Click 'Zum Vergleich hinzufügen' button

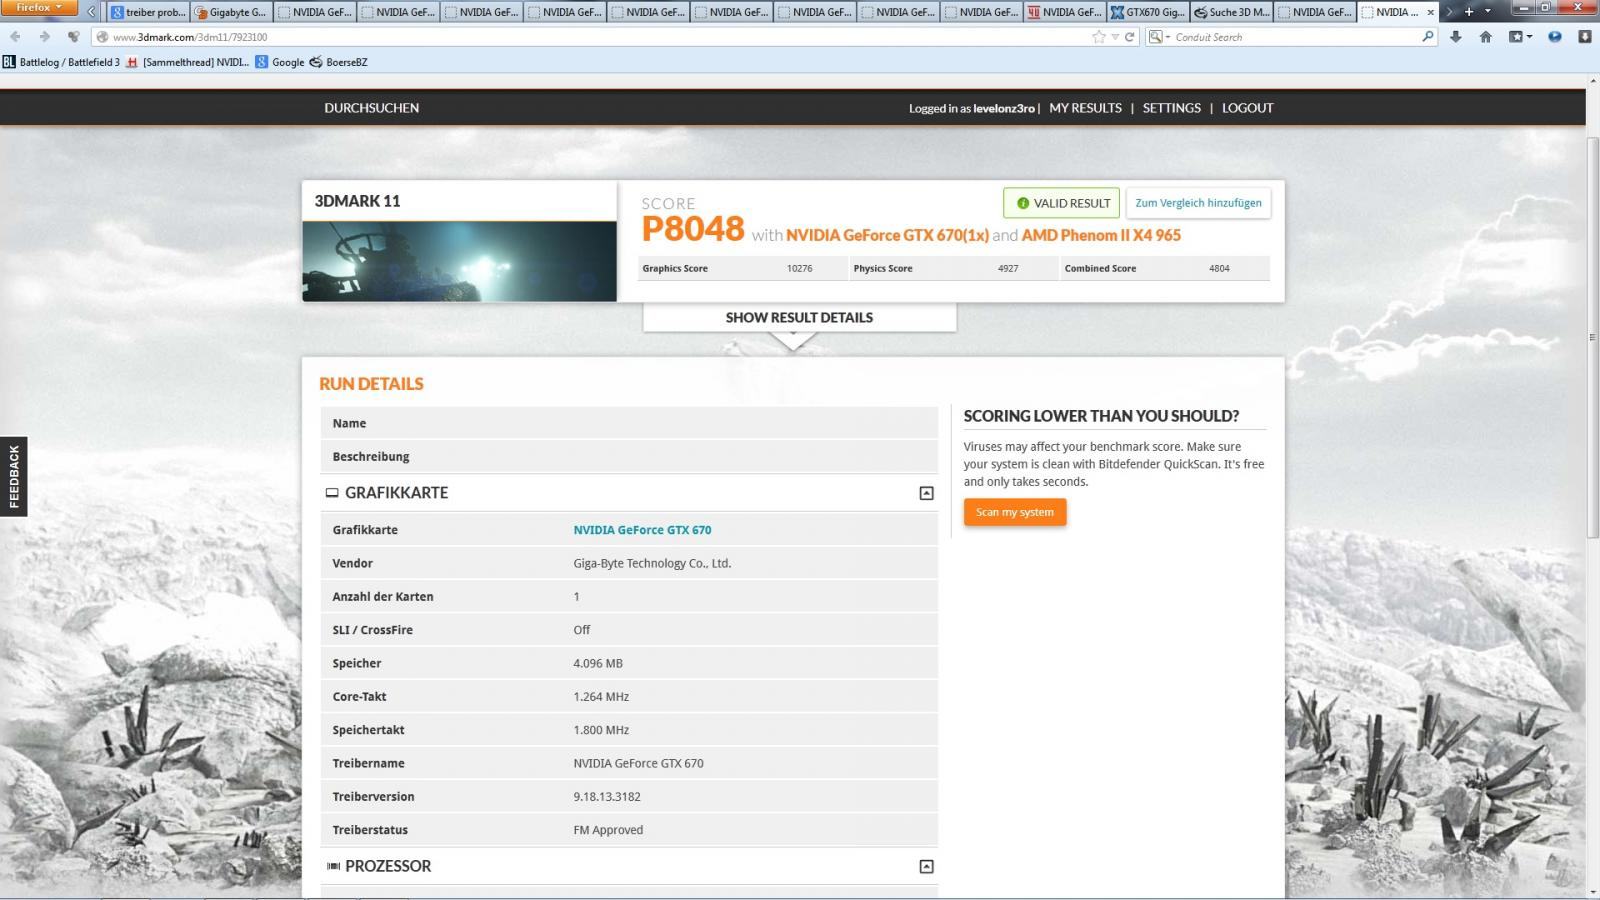[x=1198, y=203]
